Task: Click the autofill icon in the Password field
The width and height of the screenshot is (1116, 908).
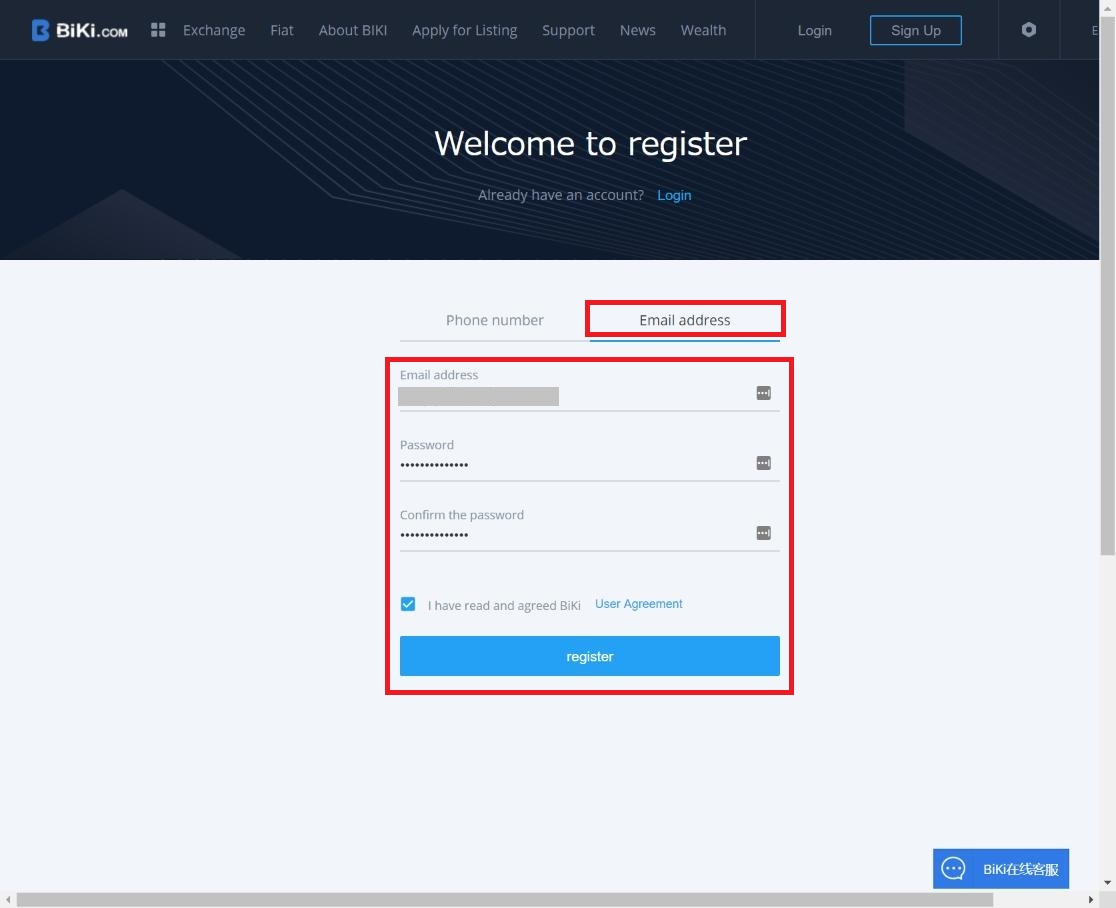Action: coord(763,463)
